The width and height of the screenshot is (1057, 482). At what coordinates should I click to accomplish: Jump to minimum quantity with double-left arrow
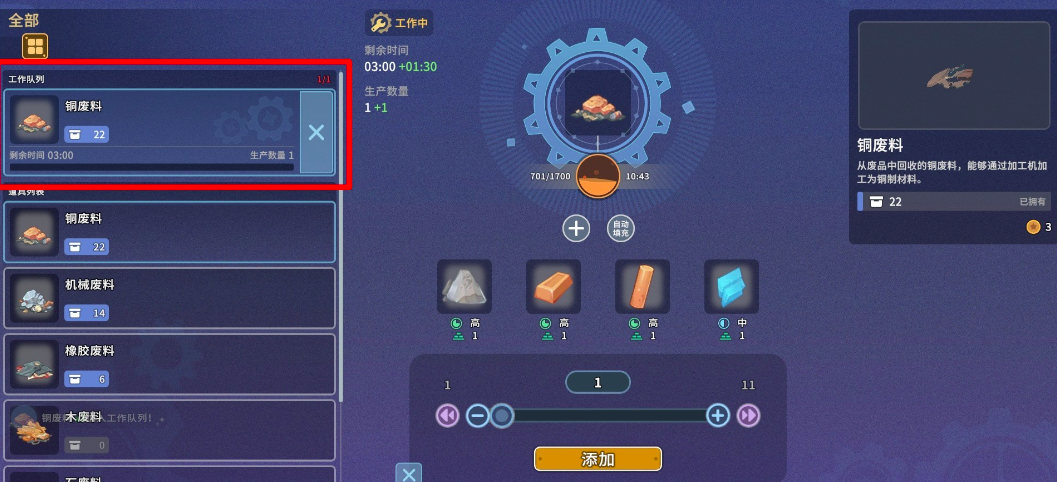tap(448, 415)
